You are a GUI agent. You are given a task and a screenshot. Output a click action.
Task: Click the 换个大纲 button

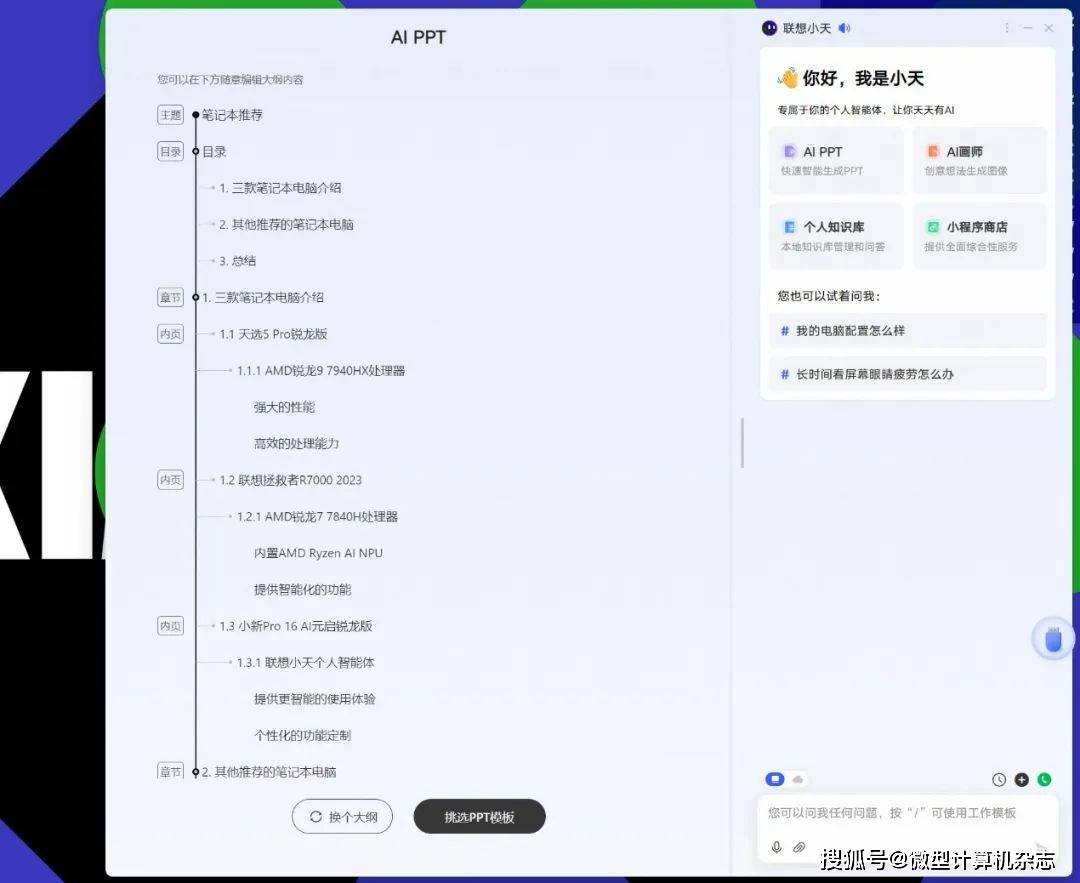pos(342,817)
